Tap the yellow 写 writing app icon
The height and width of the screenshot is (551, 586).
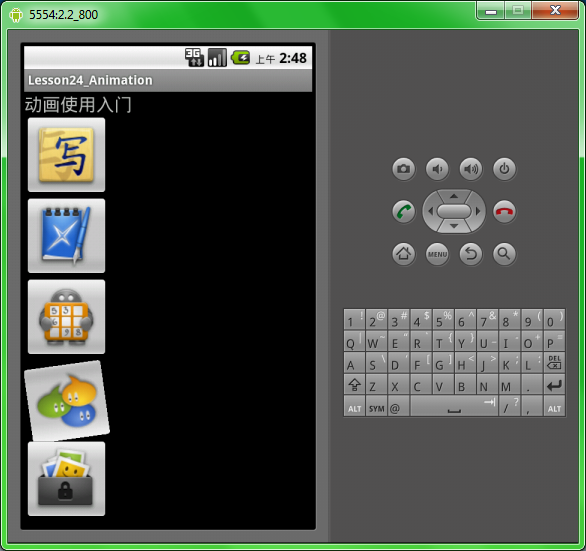[67, 155]
